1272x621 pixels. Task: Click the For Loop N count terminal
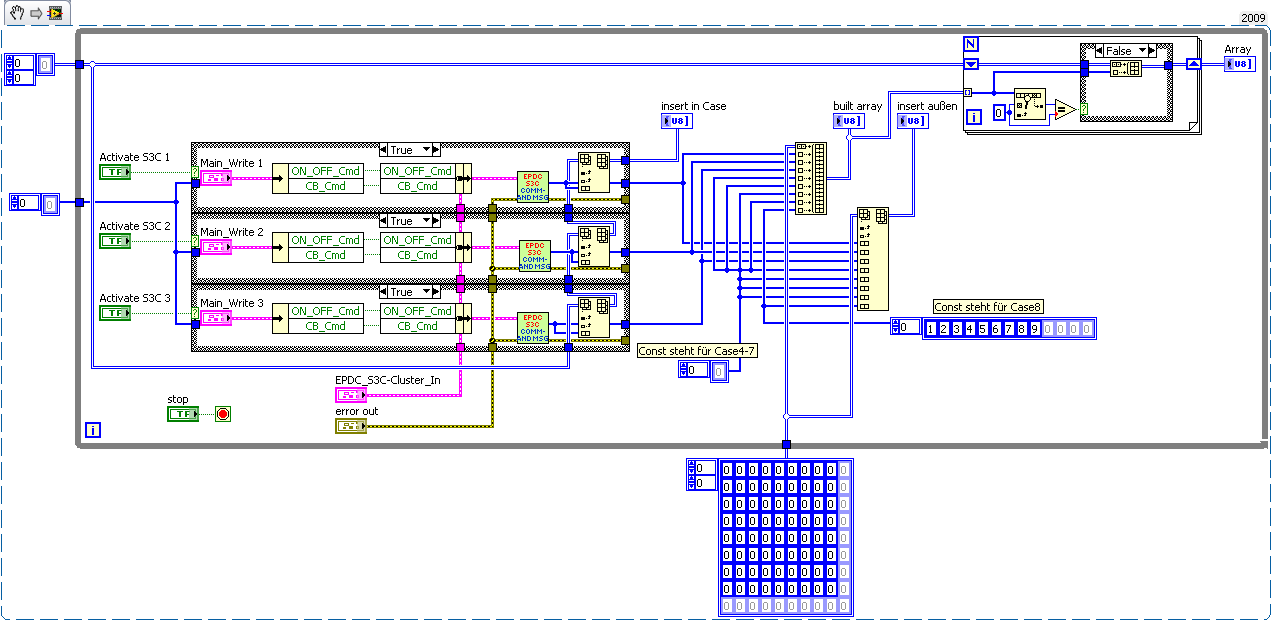click(970, 43)
